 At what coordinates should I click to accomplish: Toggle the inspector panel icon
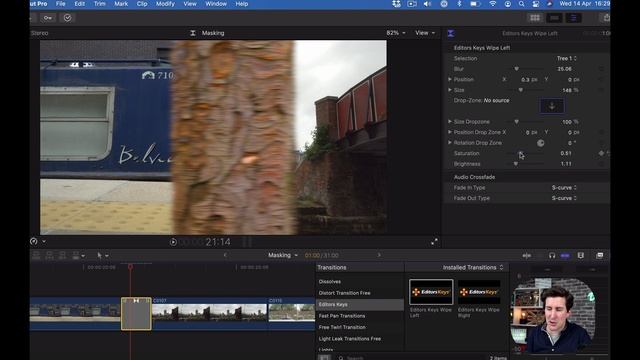coord(573,18)
